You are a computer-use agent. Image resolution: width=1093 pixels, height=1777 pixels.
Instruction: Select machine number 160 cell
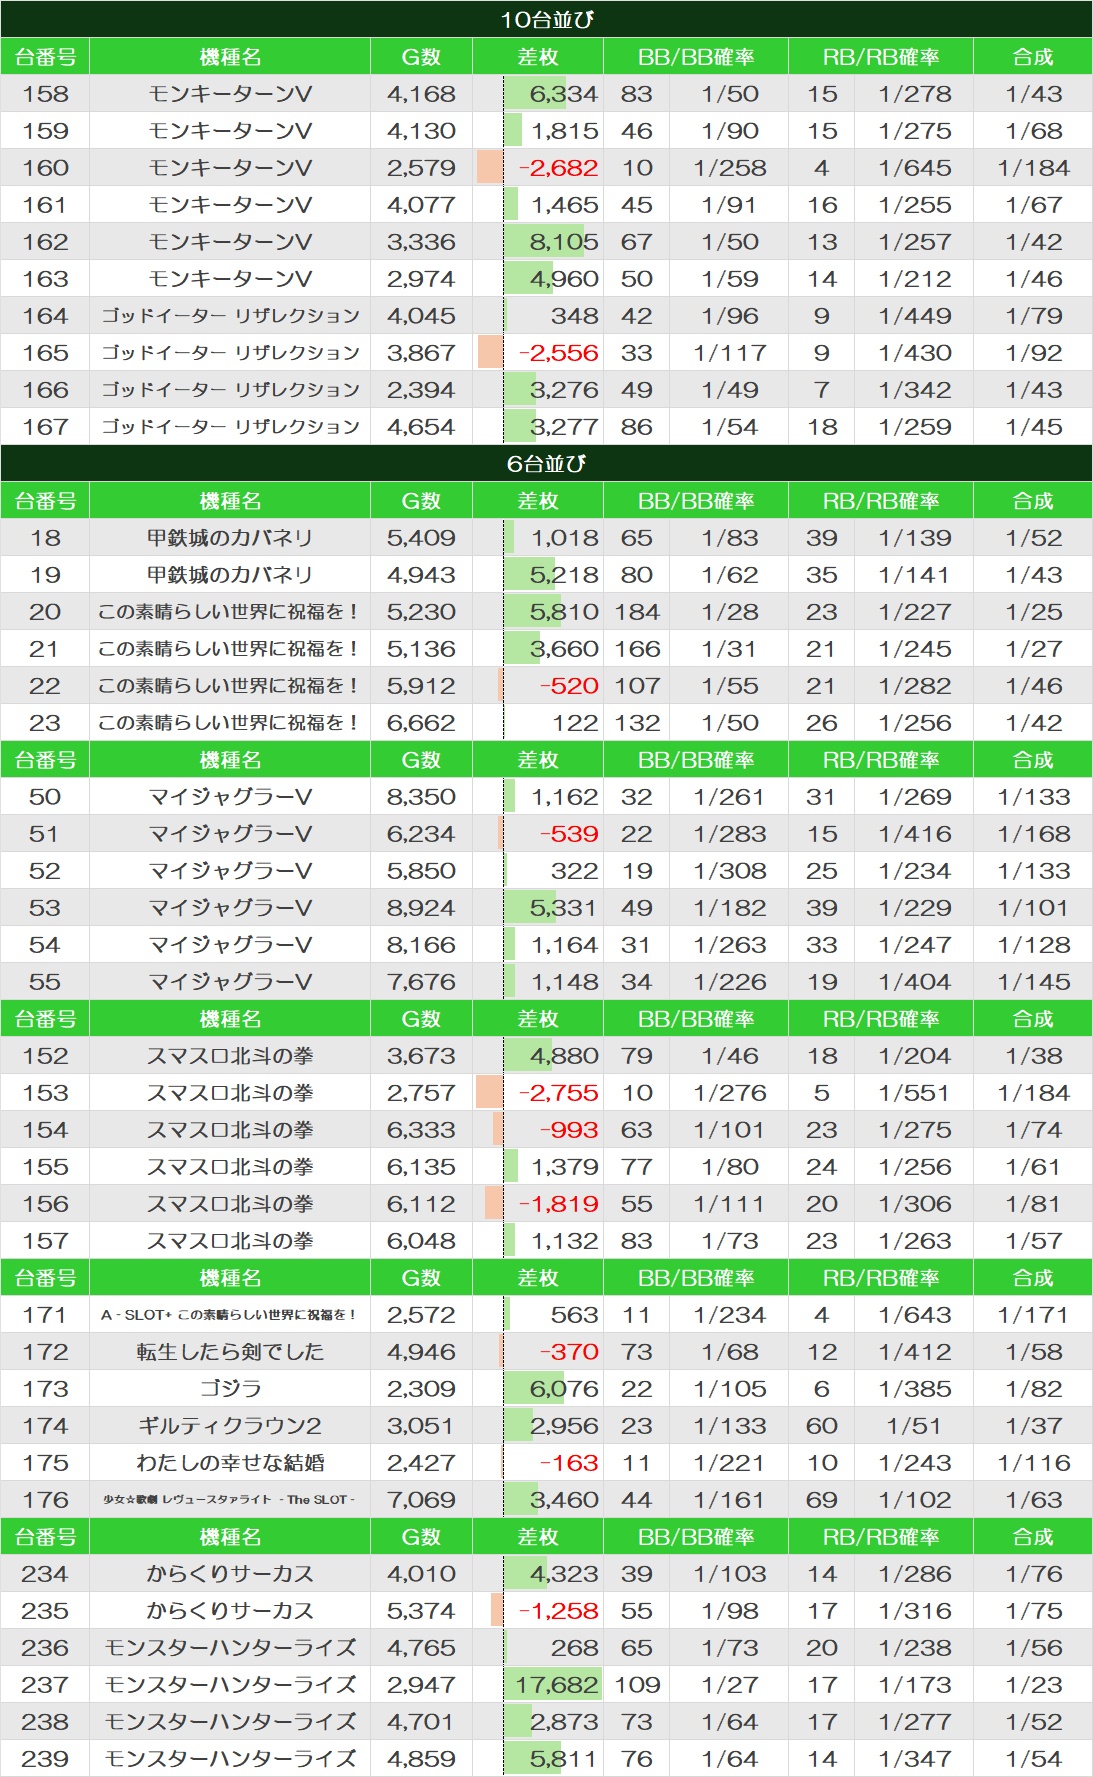(45, 168)
